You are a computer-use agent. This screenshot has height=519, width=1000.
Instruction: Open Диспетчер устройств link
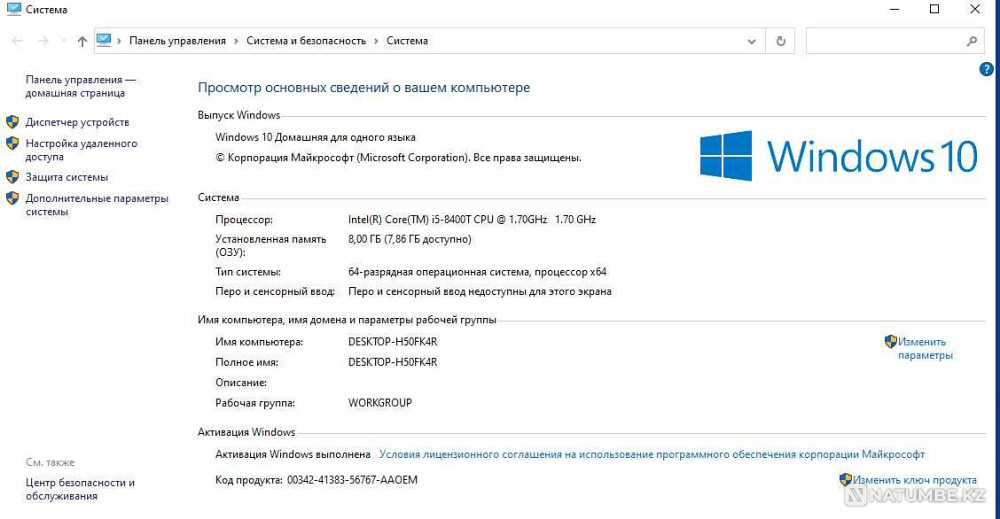(x=77, y=122)
